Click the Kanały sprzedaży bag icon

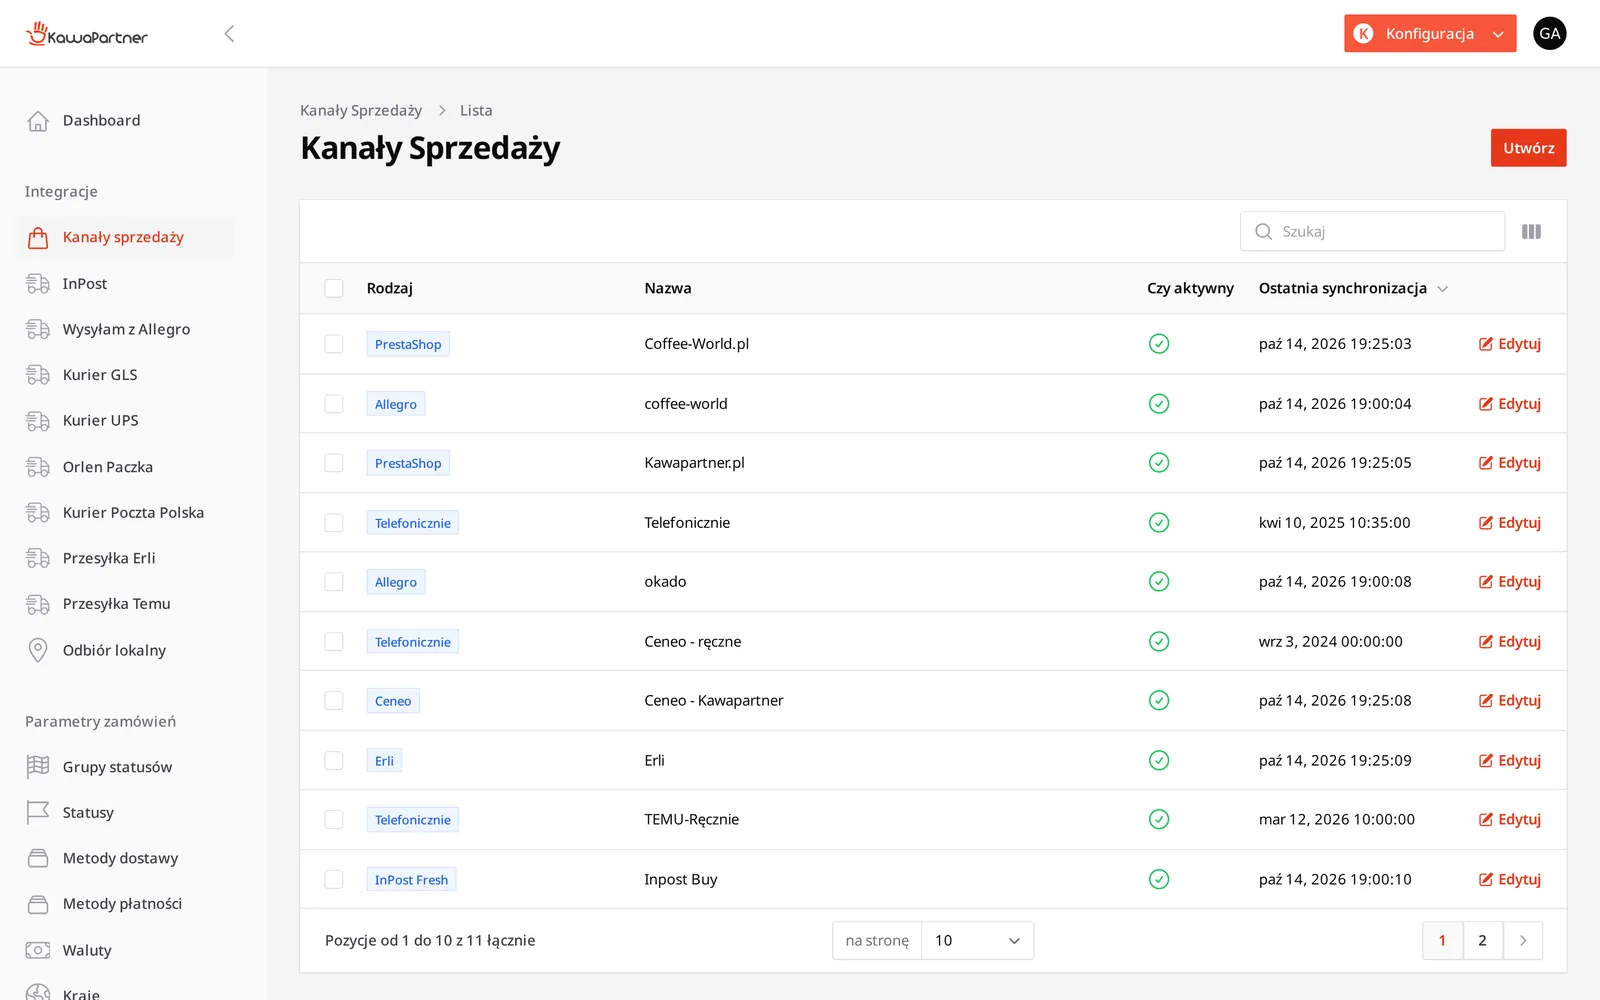[38, 238]
